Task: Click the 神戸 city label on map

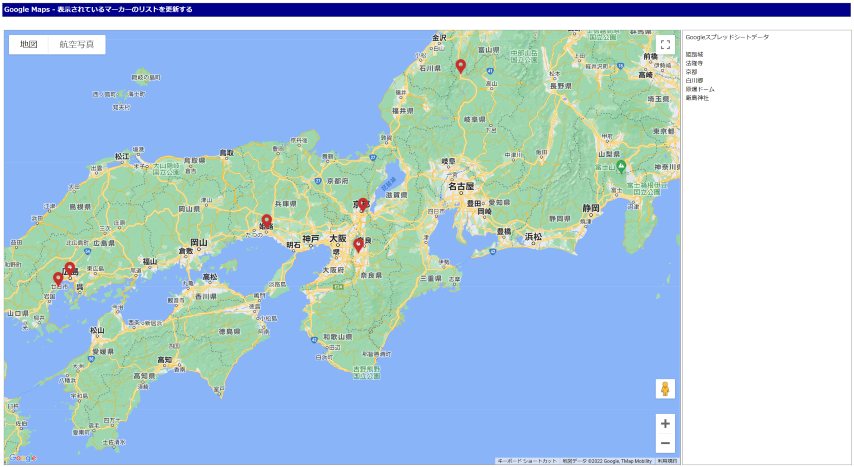Action: pos(311,239)
